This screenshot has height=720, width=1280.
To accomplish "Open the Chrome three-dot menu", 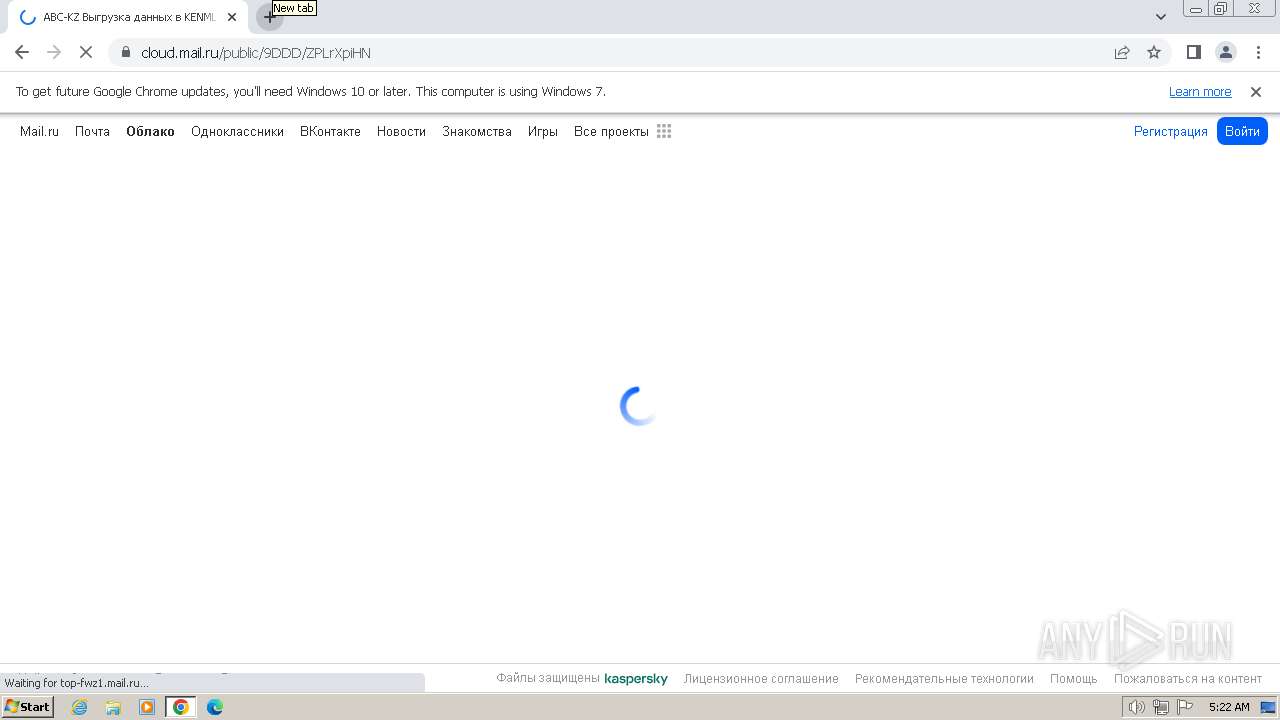I will tap(1258, 52).
